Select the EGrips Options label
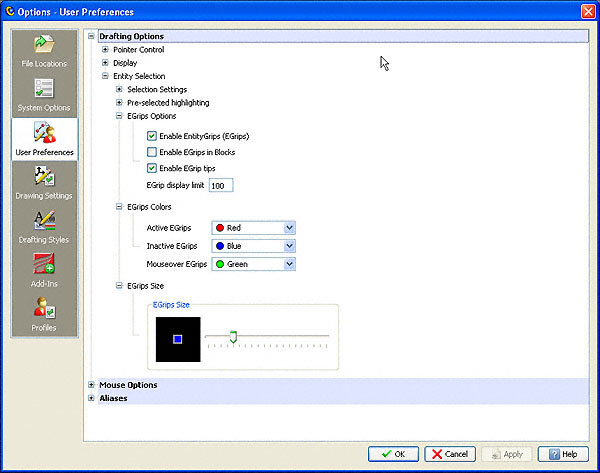Image resolution: width=600 pixels, height=473 pixels. click(x=152, y=116)
